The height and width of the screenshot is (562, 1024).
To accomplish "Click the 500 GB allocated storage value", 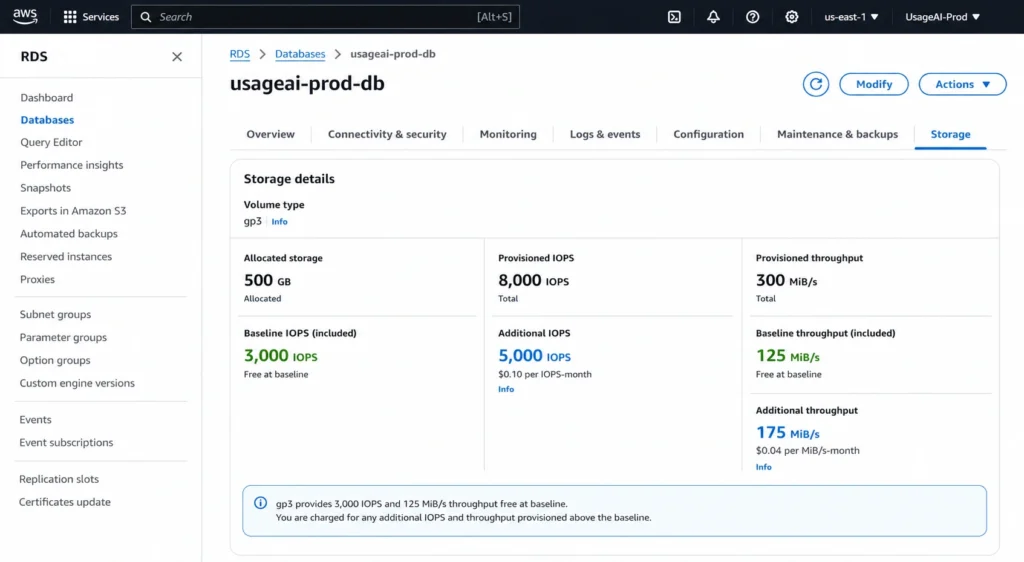I will [267, 281].
